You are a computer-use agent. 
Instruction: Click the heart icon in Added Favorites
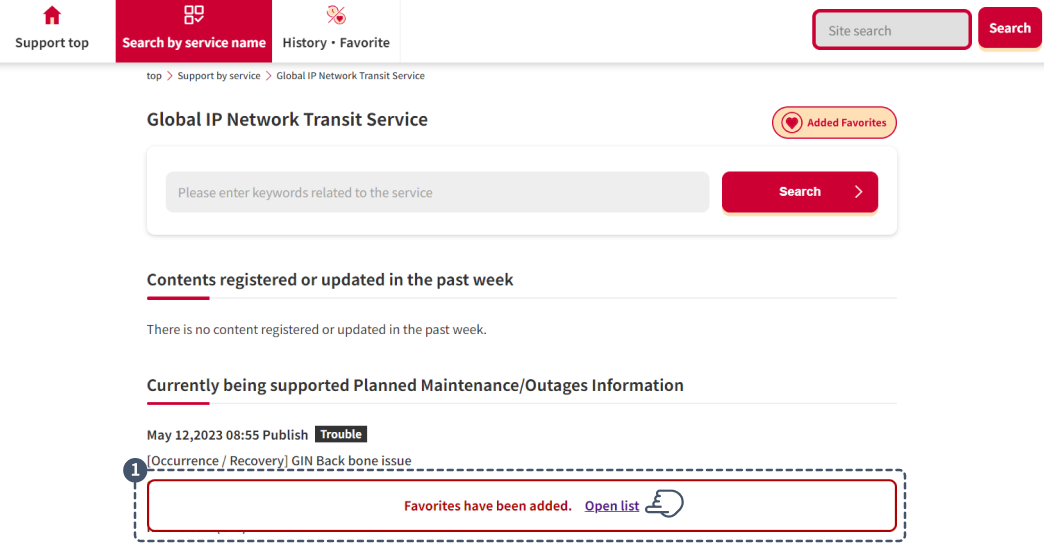pyautogui.click(x=792, y=123)
